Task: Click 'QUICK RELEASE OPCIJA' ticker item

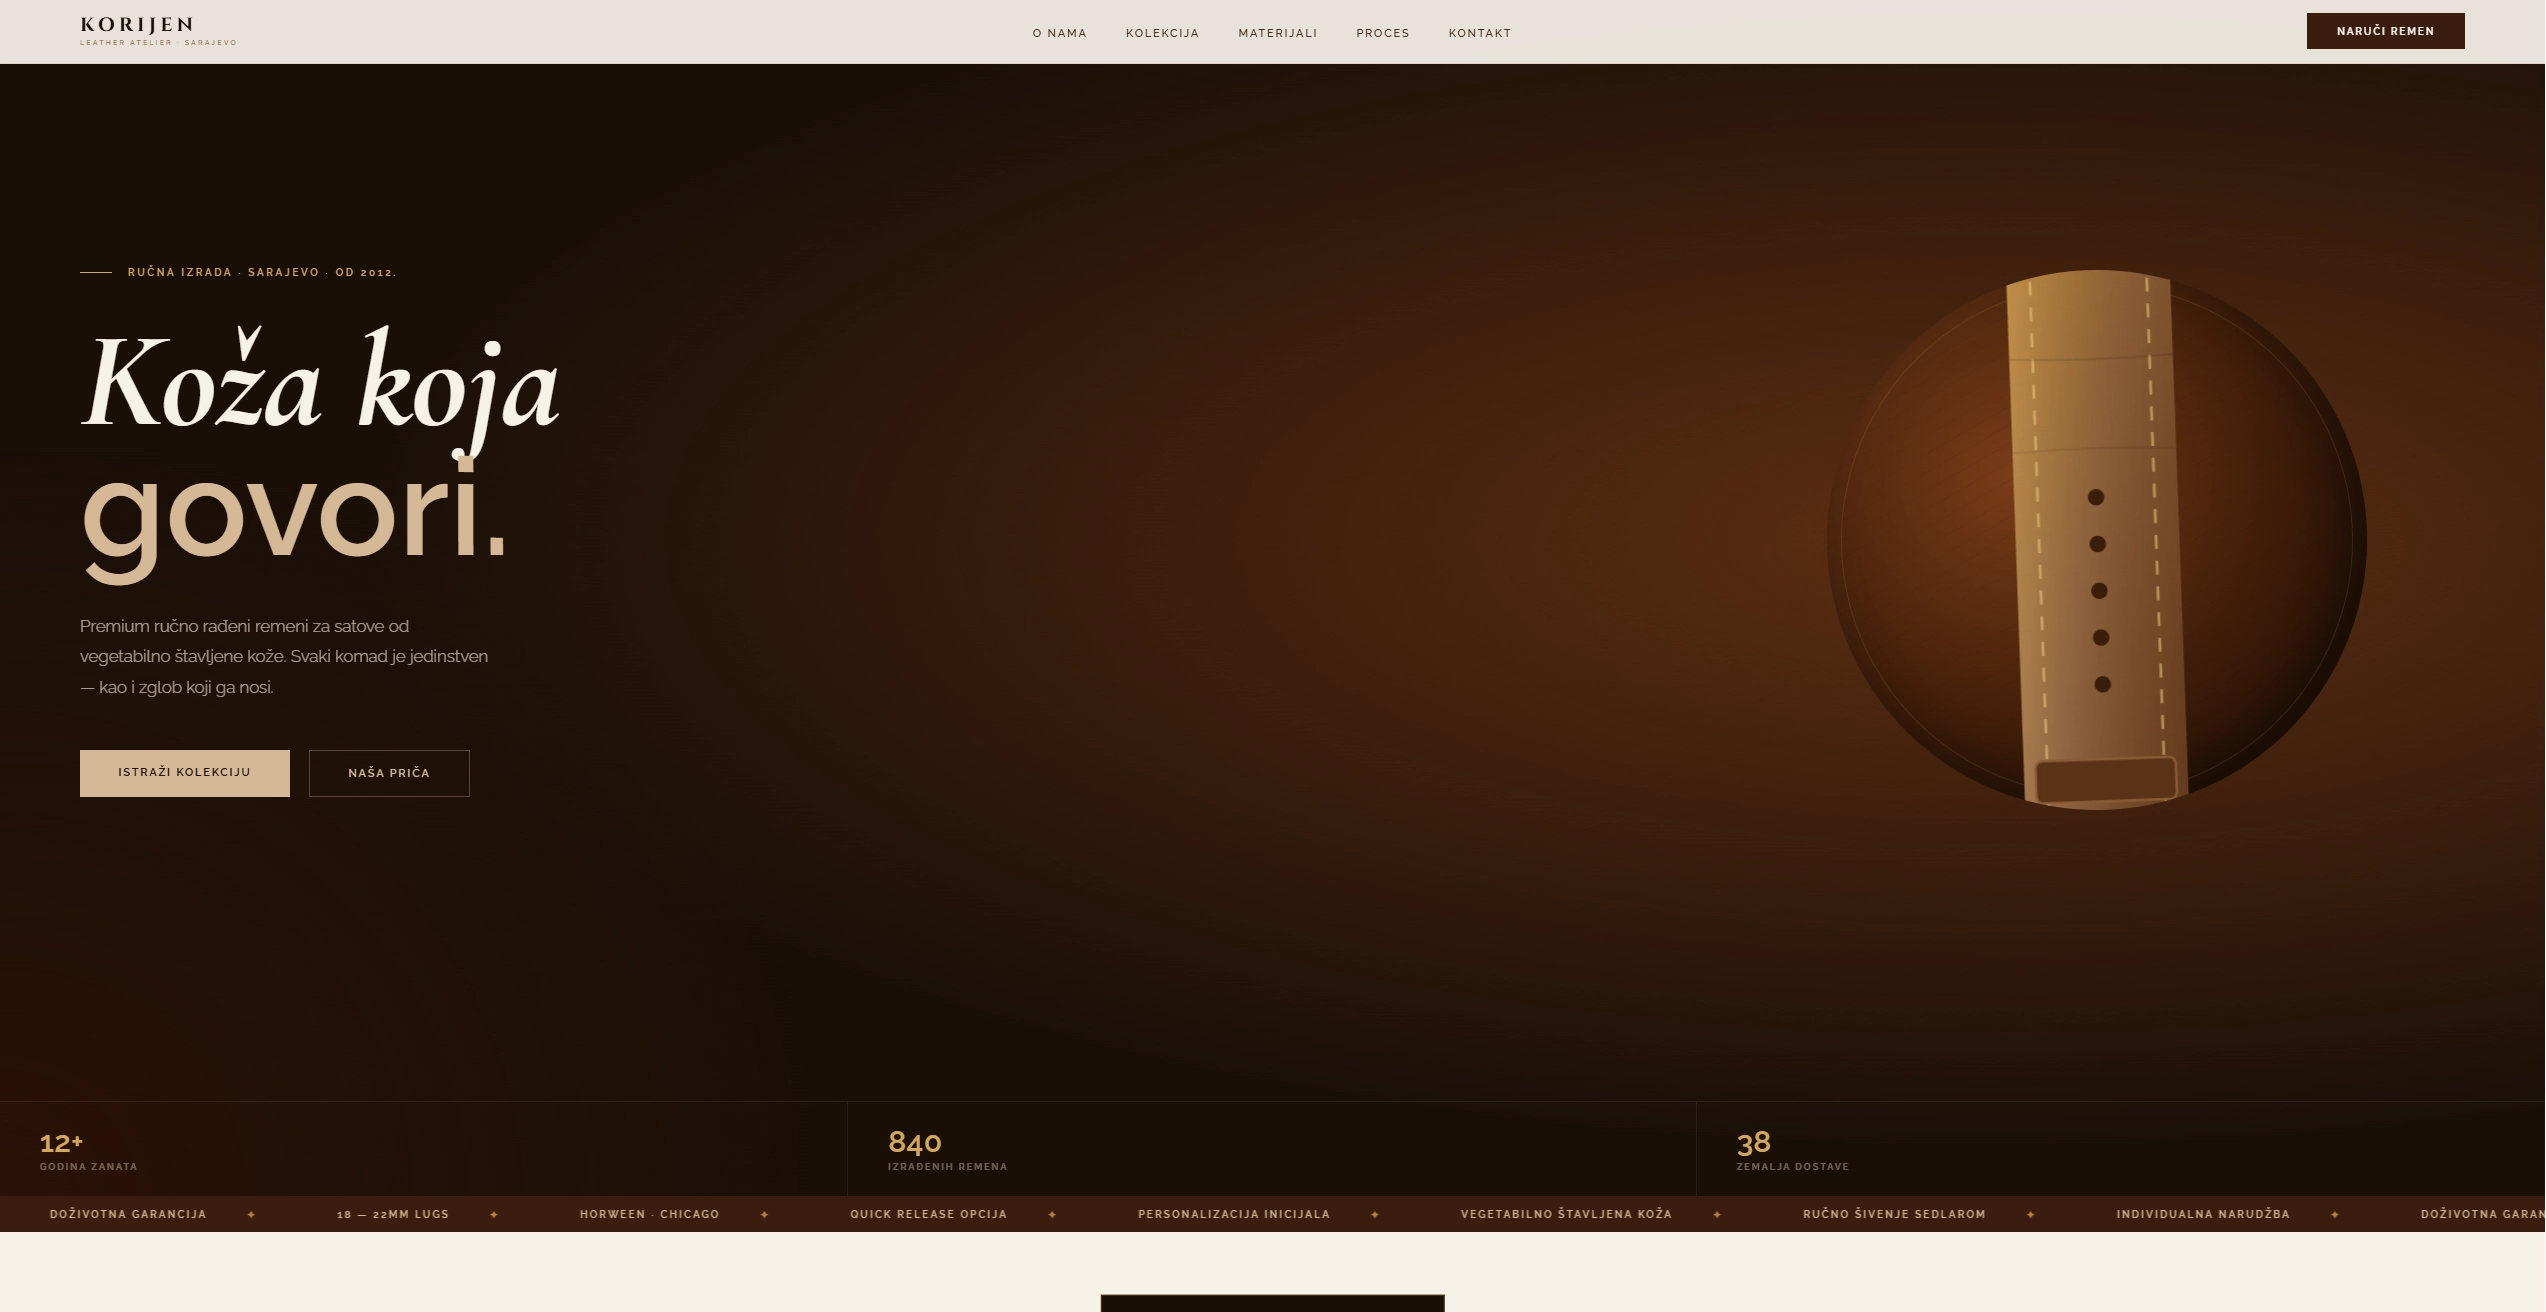Action: point(928,1214)
